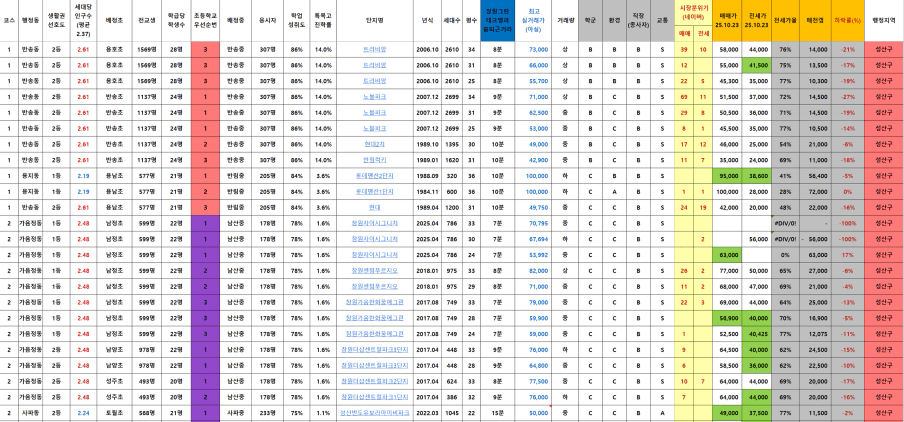
Task: Select the 하락율(%) header cell
Action: click(x=849, y=19)
